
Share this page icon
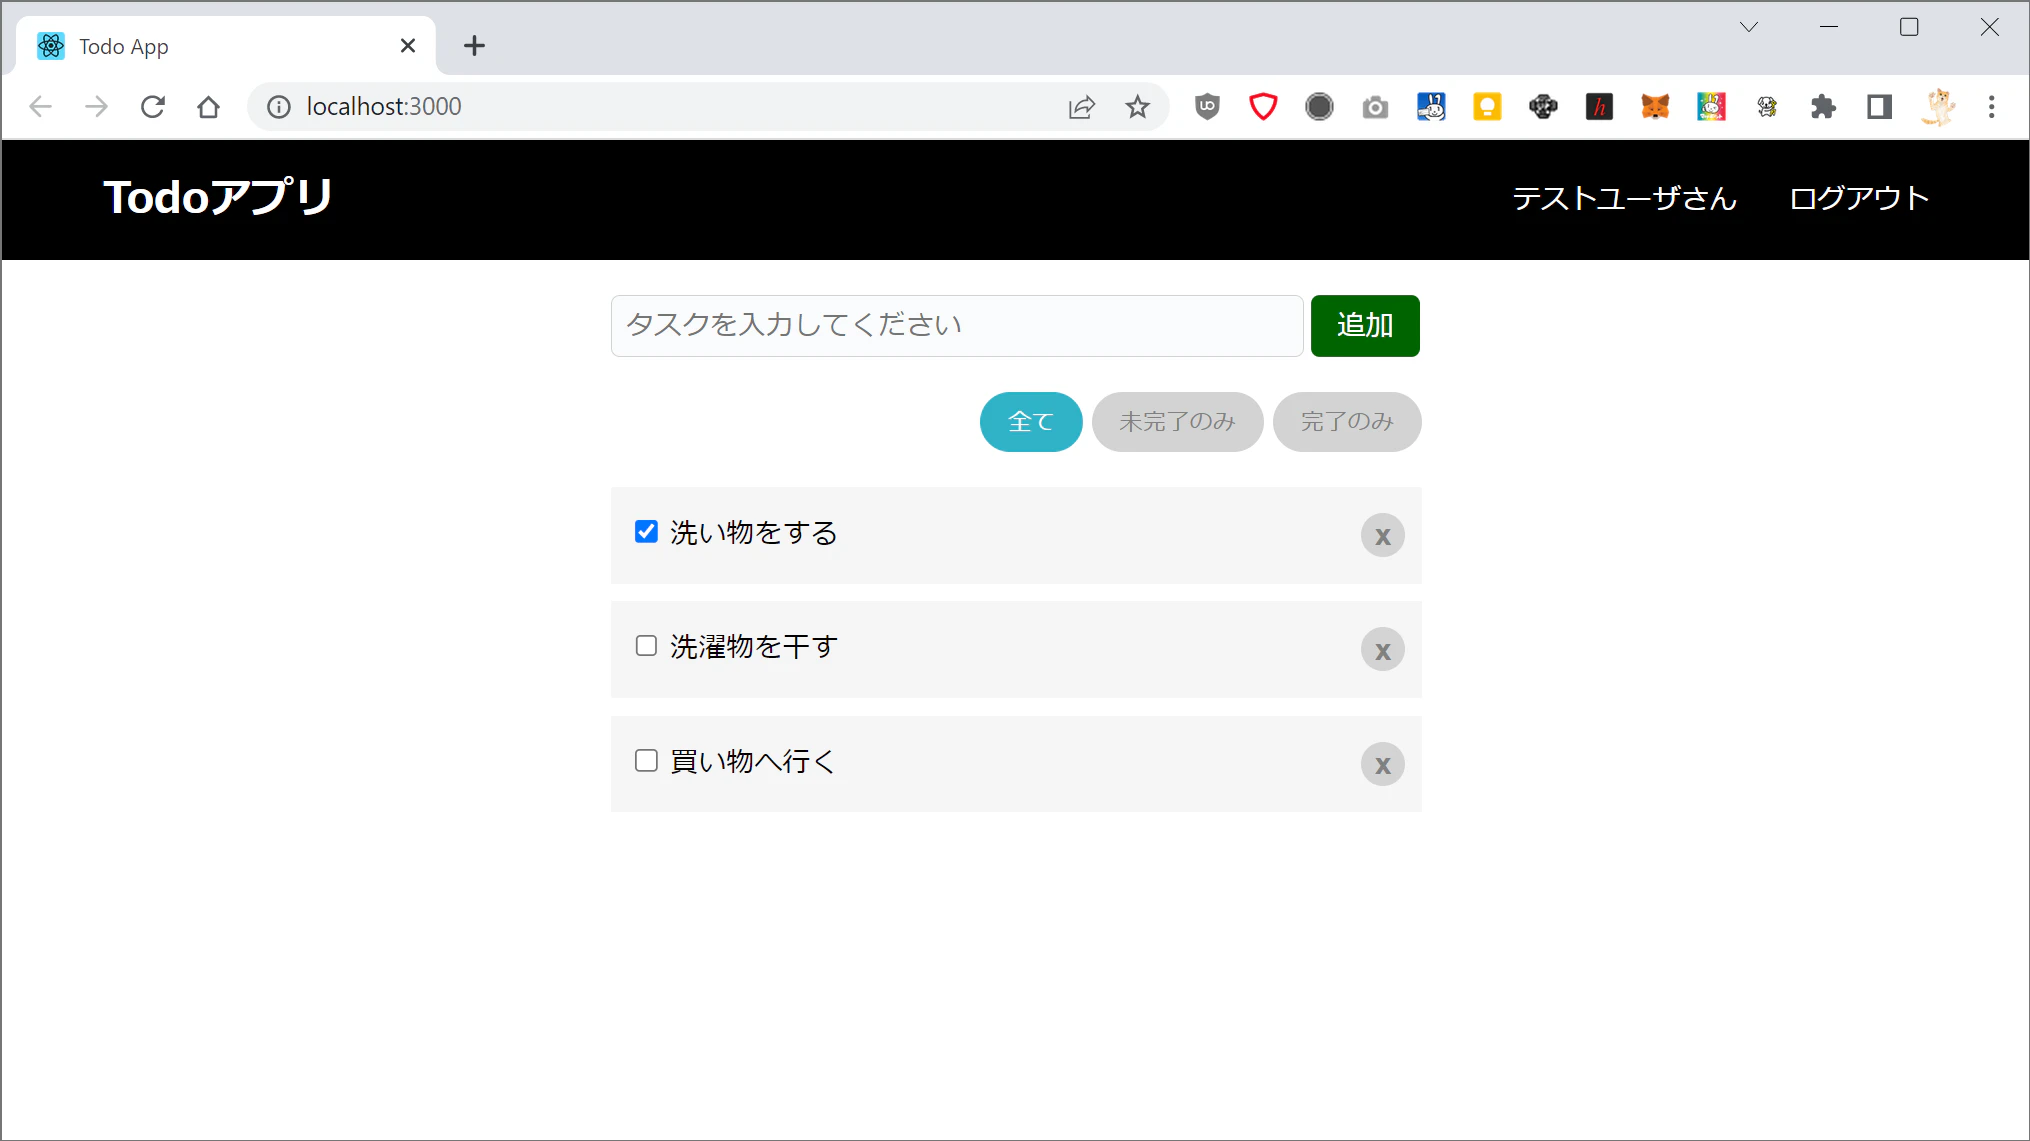point(1082,107)
